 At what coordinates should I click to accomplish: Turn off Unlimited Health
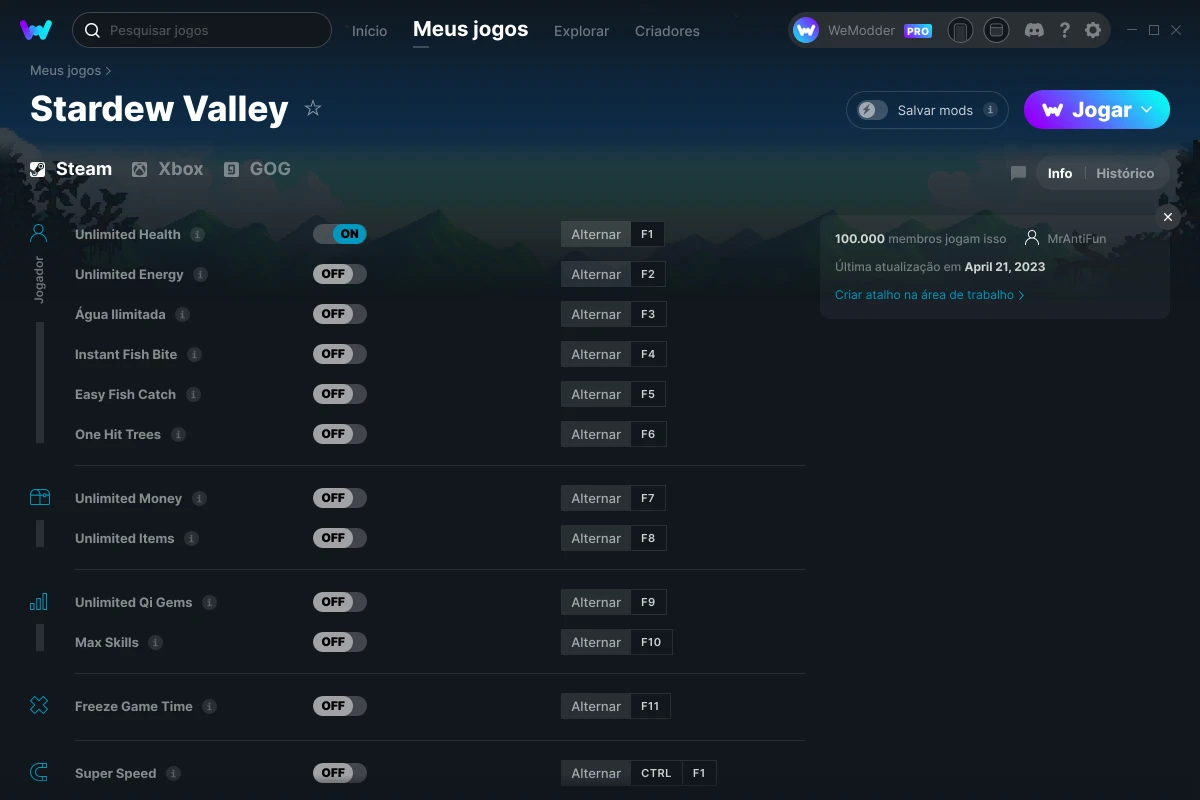pyautogui.click(x=340, y=233)
